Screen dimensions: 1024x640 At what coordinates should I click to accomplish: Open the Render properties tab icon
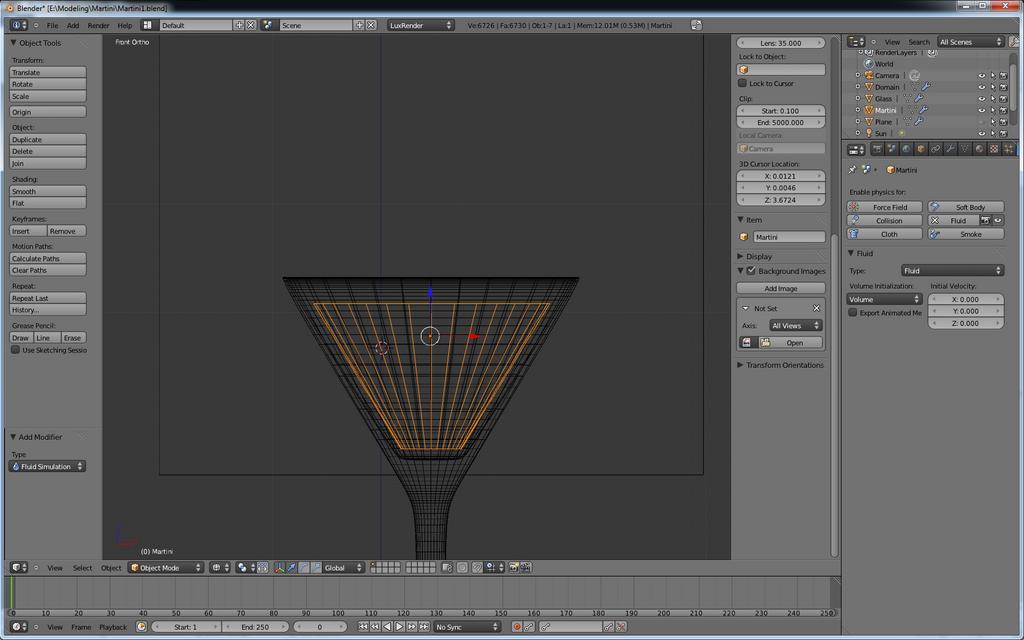coord(877,150)
